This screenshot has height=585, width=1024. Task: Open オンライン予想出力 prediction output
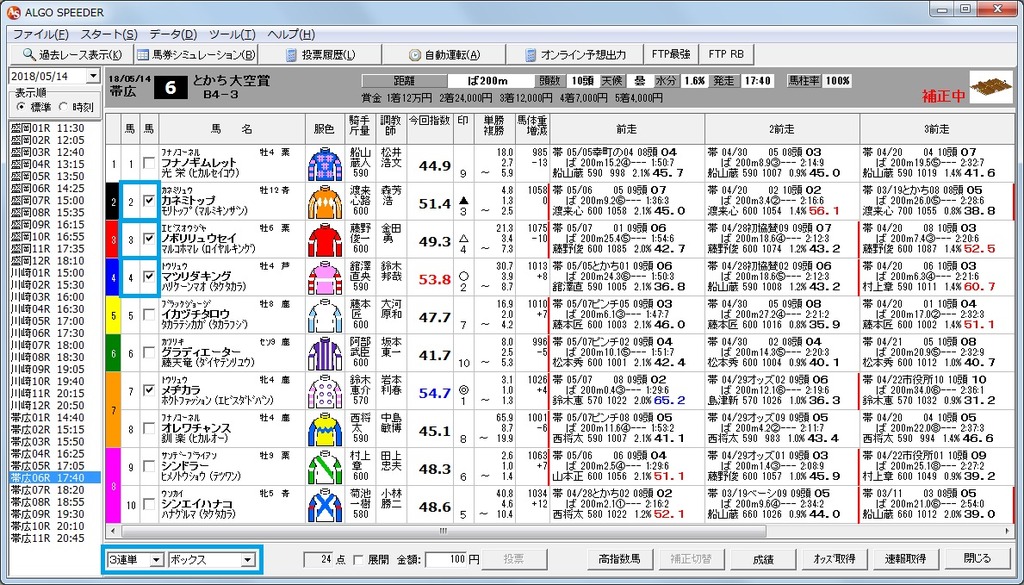(575, 54)
